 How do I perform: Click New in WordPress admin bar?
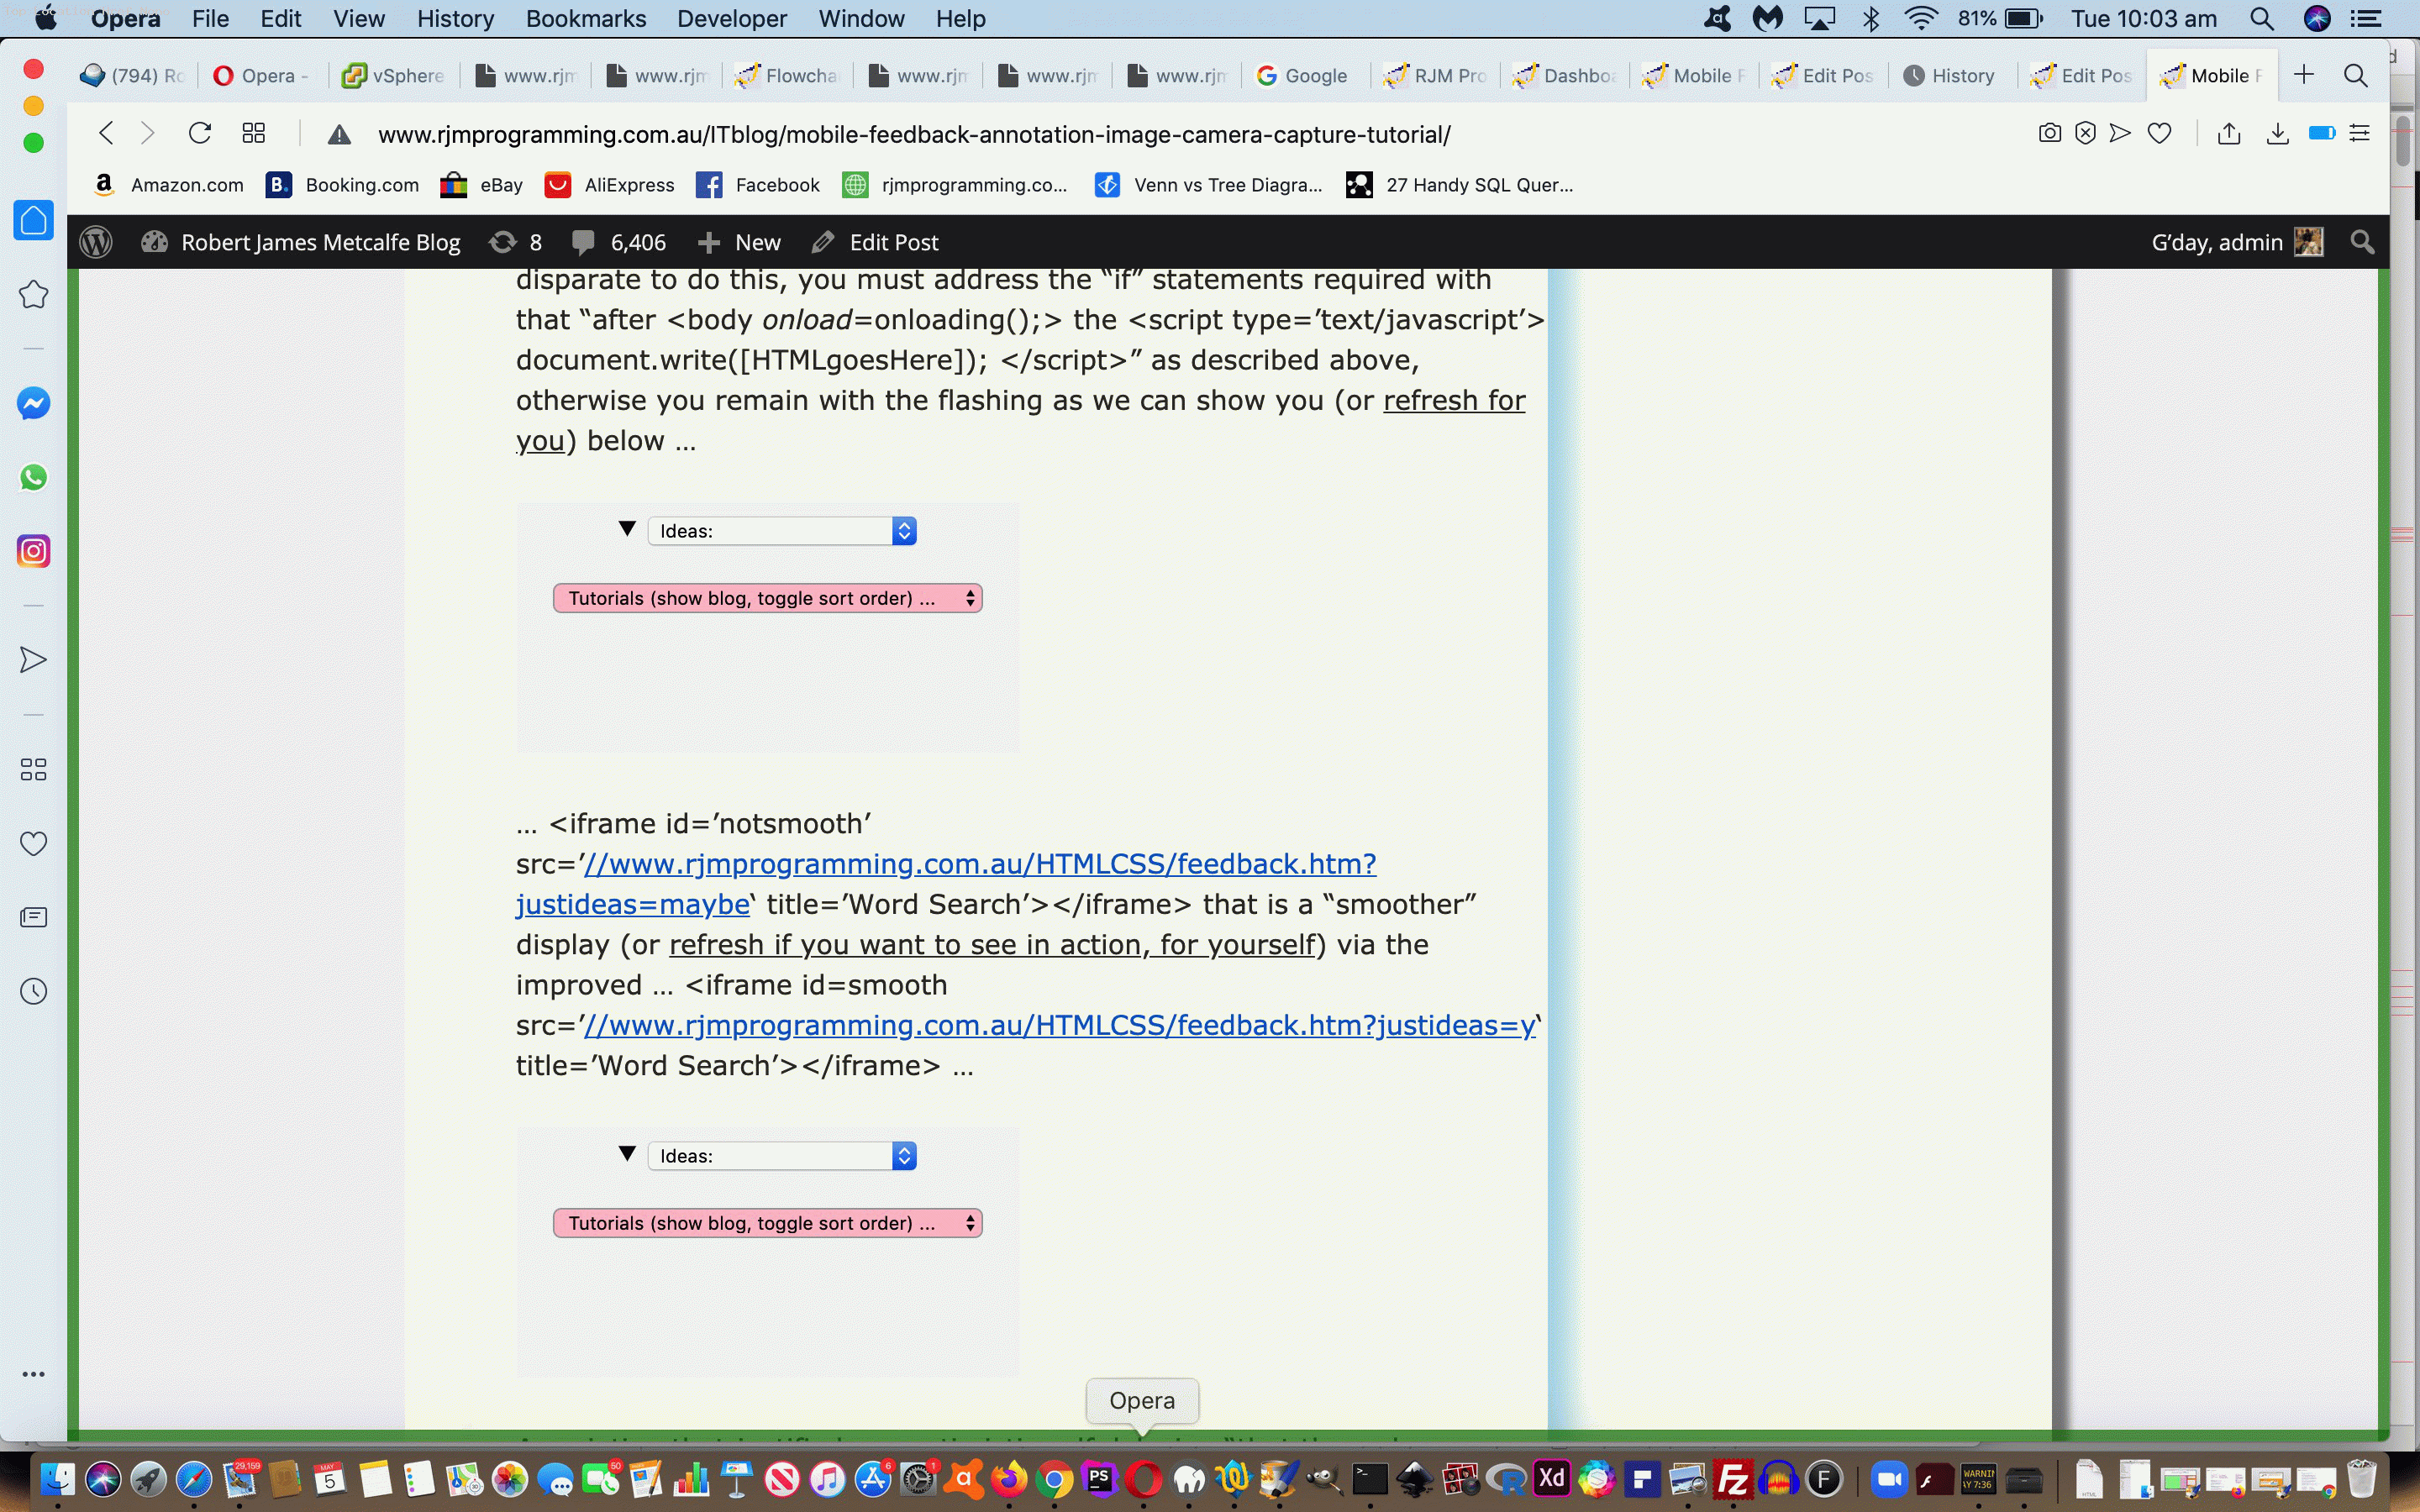(x=738, y=242)
